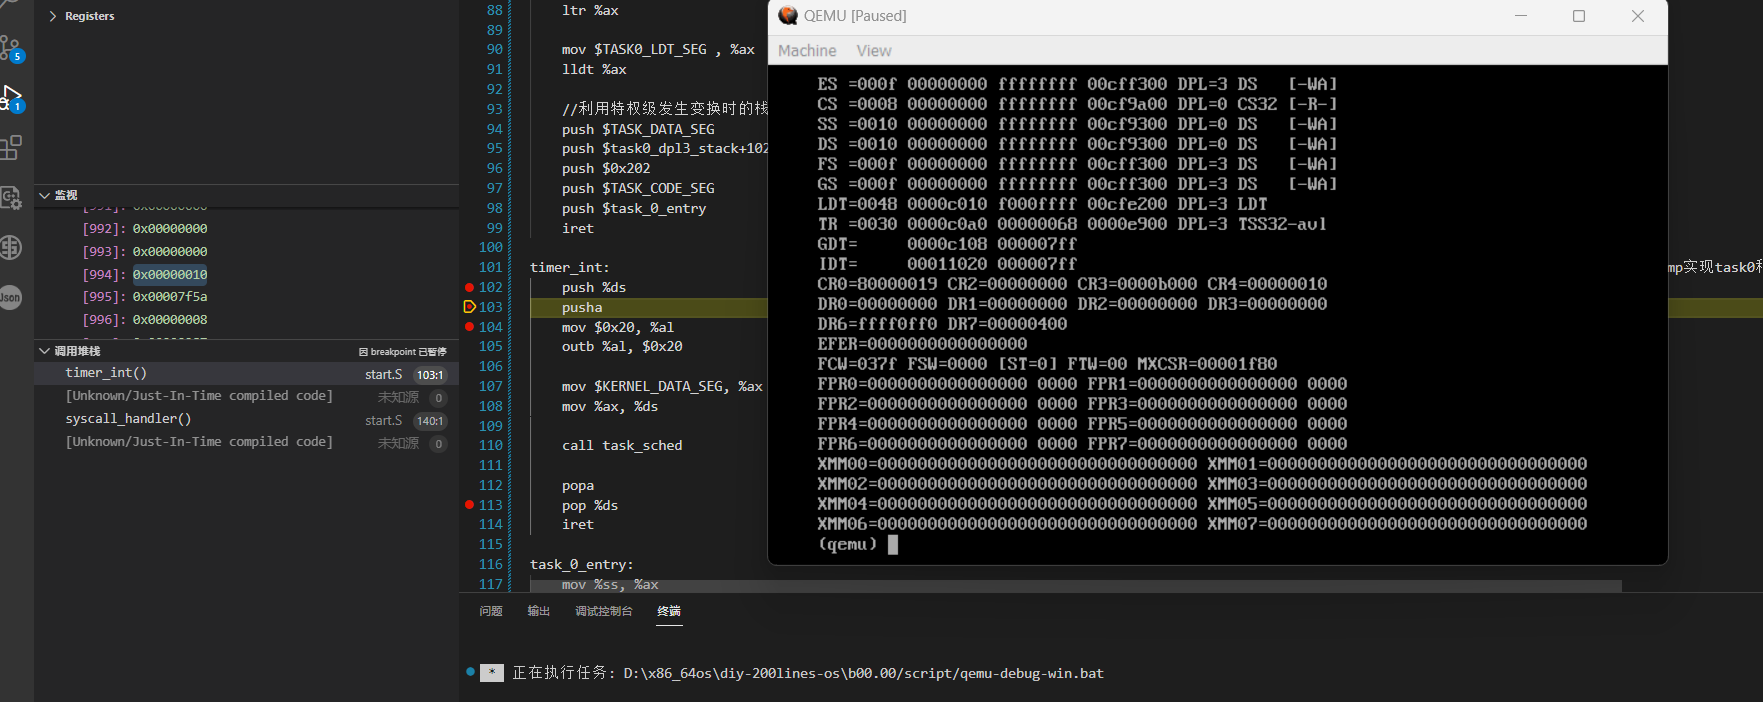The width and height of the screenshot is (1763, 702).
Task: Click the task_0_entry: label on line 116
Action: click(x=582, y=564)
